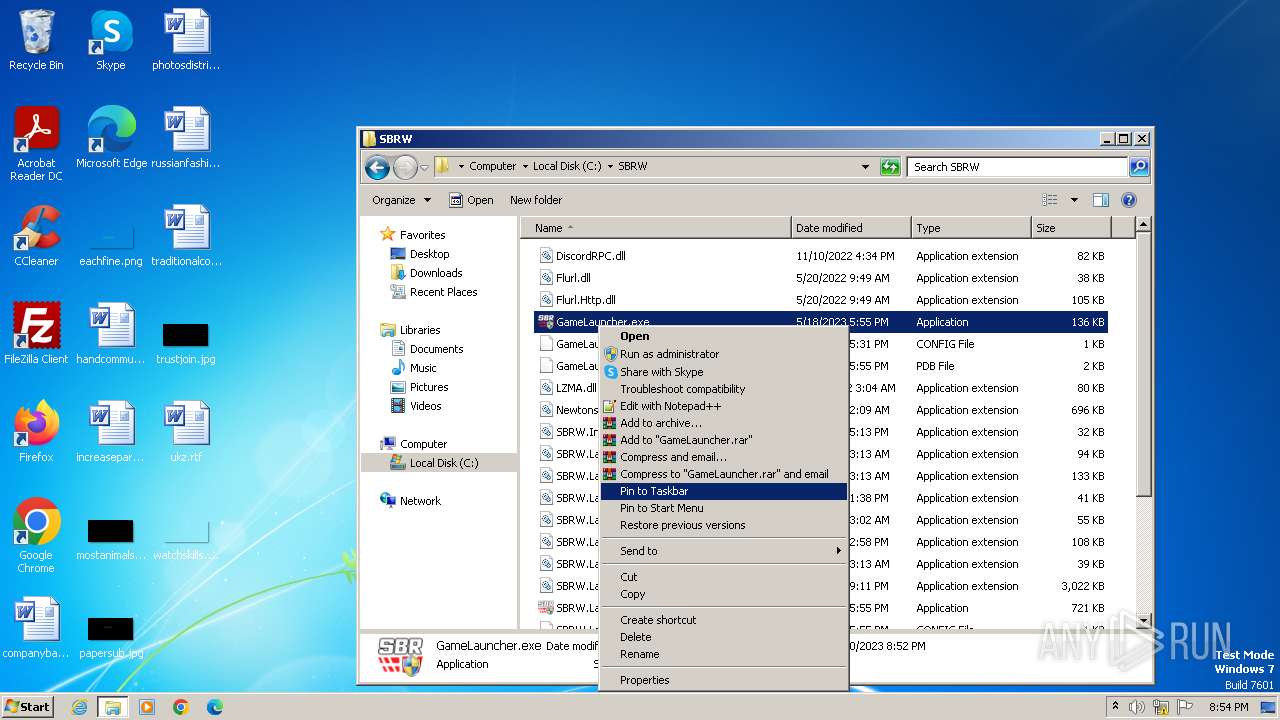Viewport: 1280px width, 720px height.
Task: Select the traditionalco... Word document icon
Action: click(x=186, y=236)
